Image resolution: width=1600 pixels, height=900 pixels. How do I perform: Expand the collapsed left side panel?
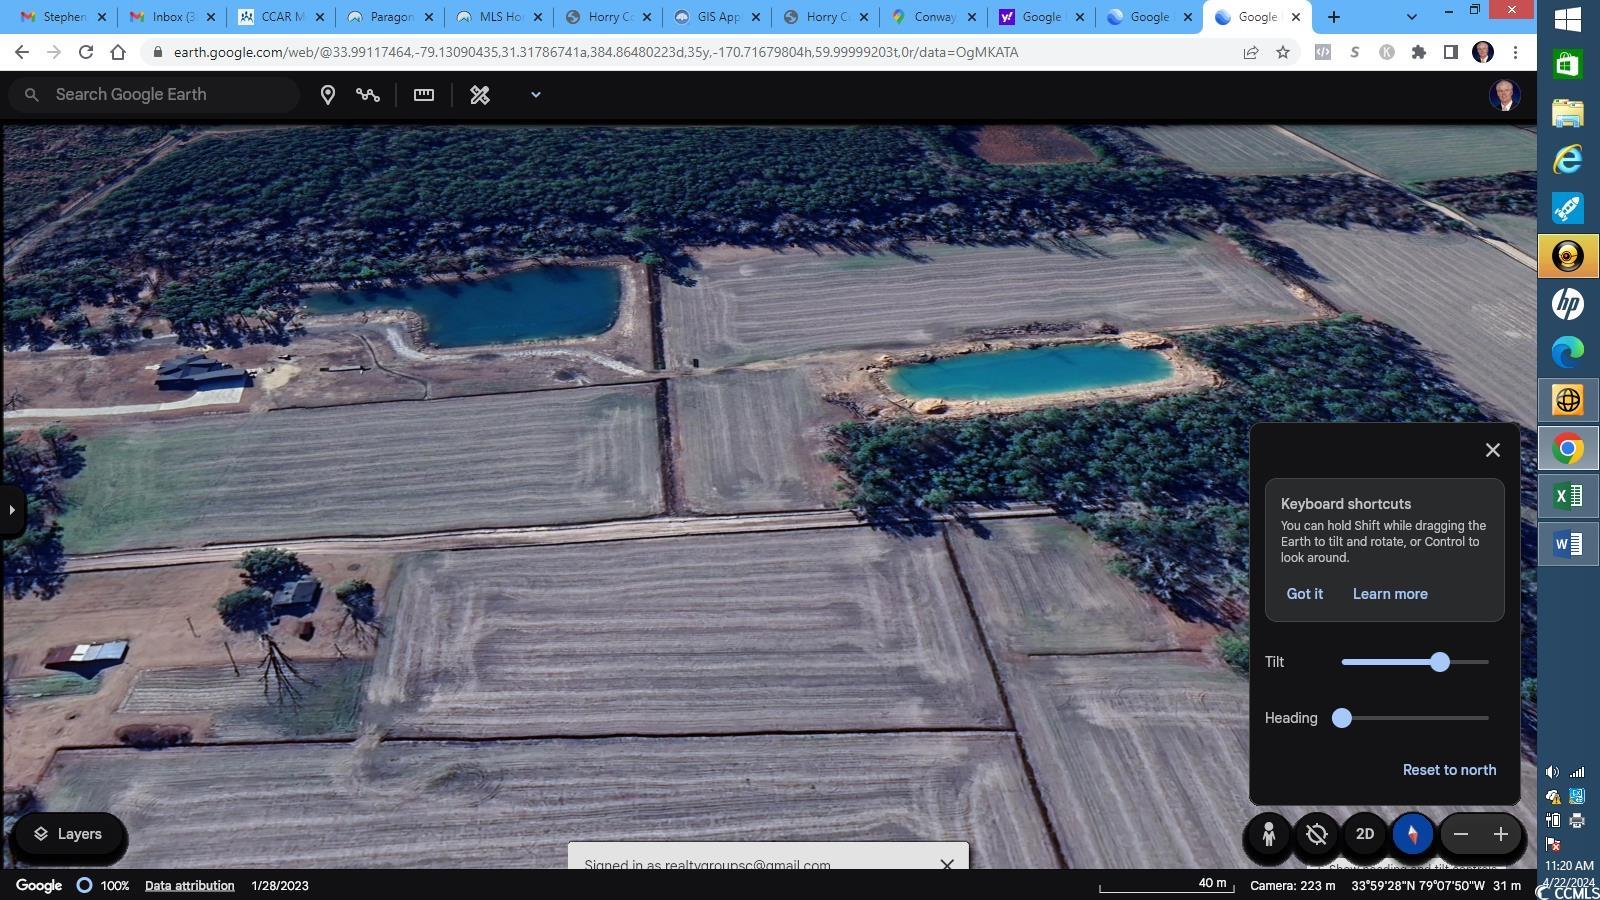[12, 510]
